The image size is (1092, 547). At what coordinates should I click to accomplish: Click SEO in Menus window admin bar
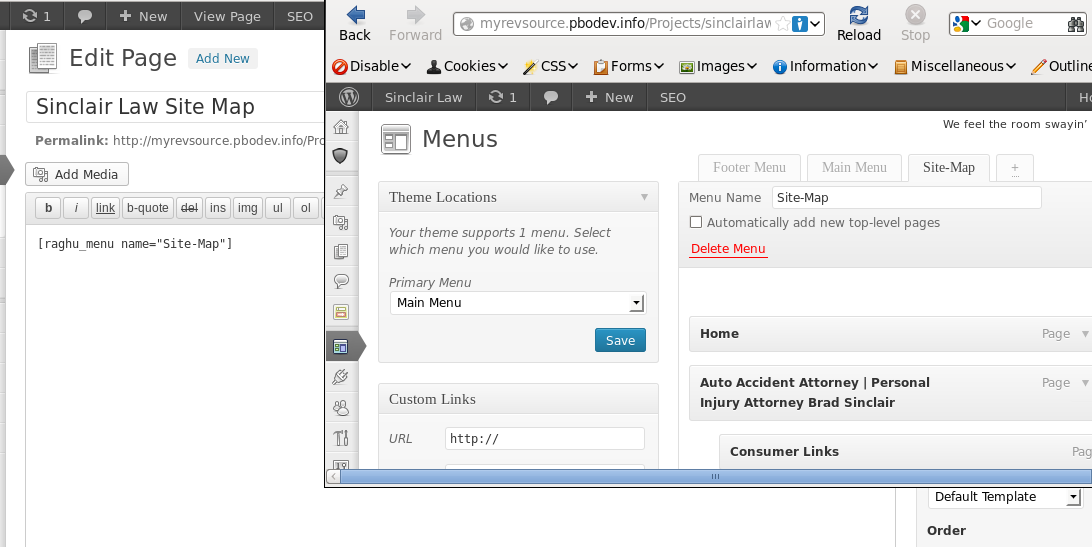(673, 98)
